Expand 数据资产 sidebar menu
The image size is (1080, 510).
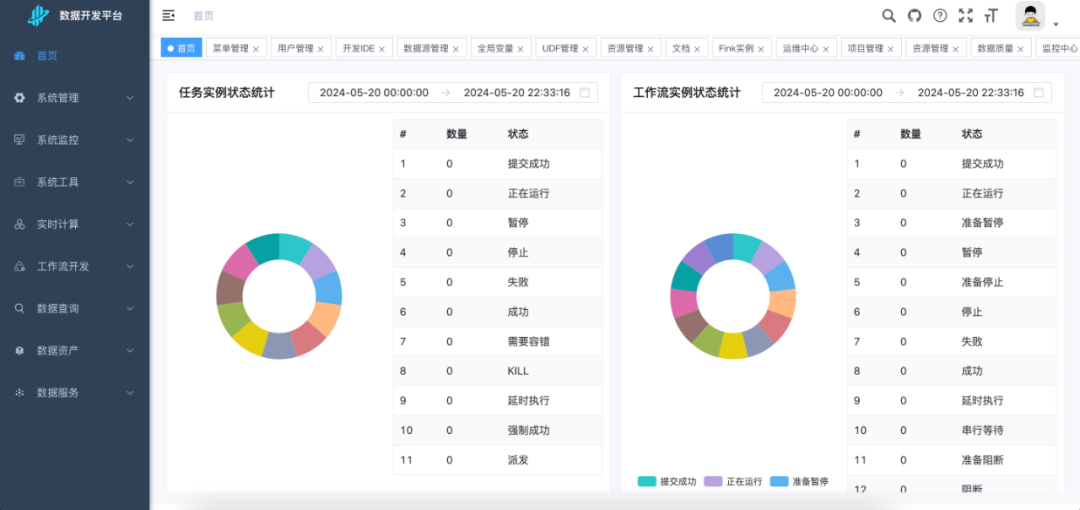(x=74, y=350)
